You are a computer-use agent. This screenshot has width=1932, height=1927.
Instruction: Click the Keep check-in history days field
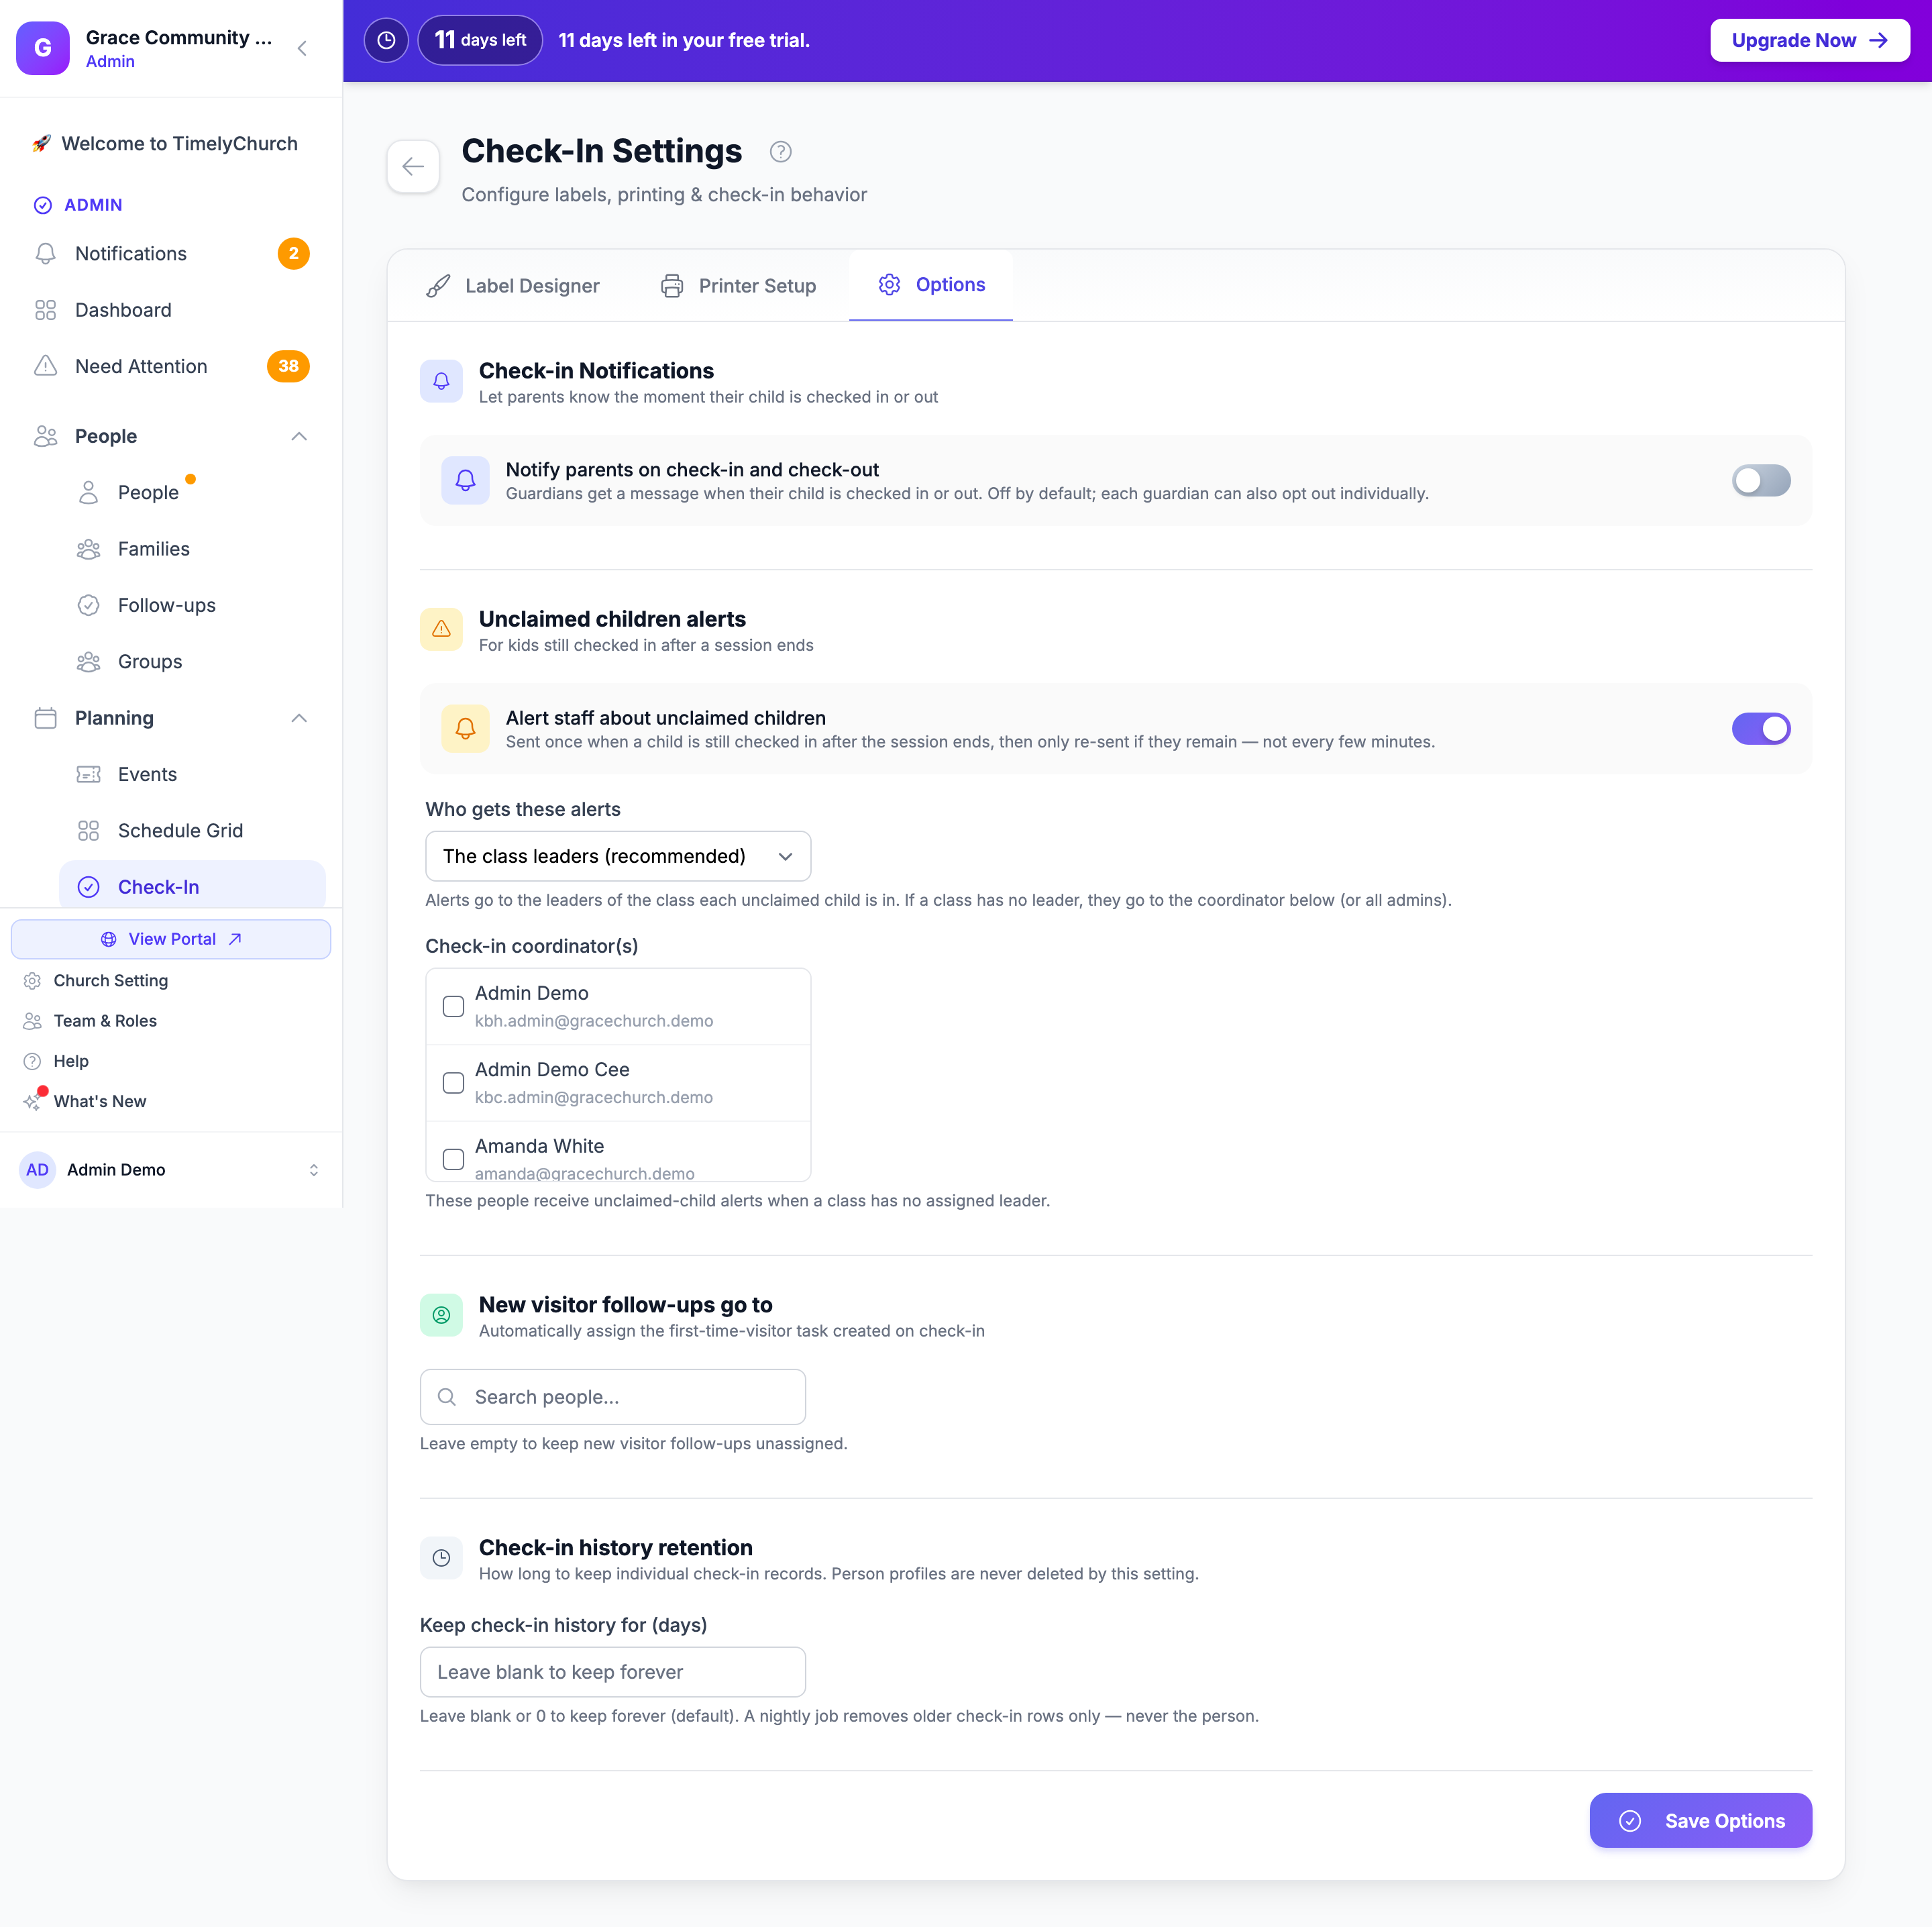point(613,1672)
